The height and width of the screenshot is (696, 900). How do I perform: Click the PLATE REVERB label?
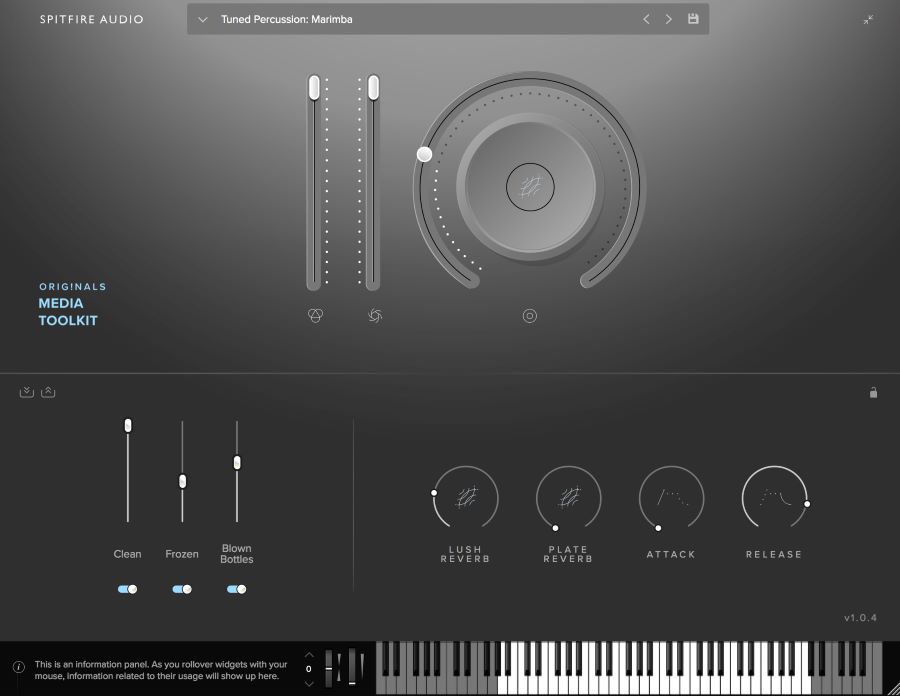click(x=568, y=554)
